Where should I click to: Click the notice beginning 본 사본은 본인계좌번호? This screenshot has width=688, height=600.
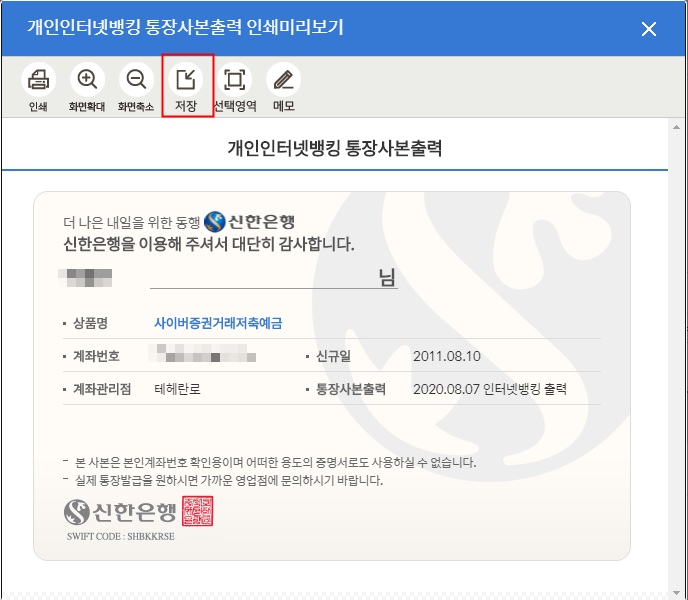click(276, 462)
